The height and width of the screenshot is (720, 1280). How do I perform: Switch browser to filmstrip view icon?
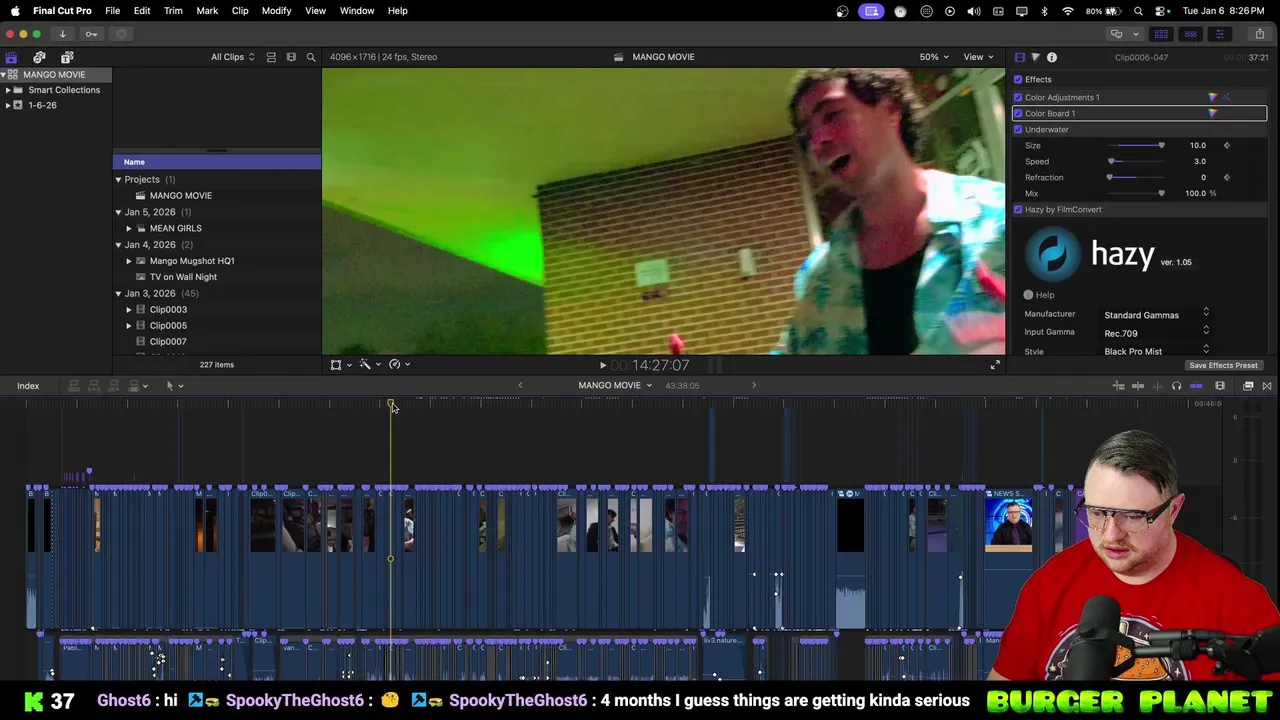click(x=291, y=57)
